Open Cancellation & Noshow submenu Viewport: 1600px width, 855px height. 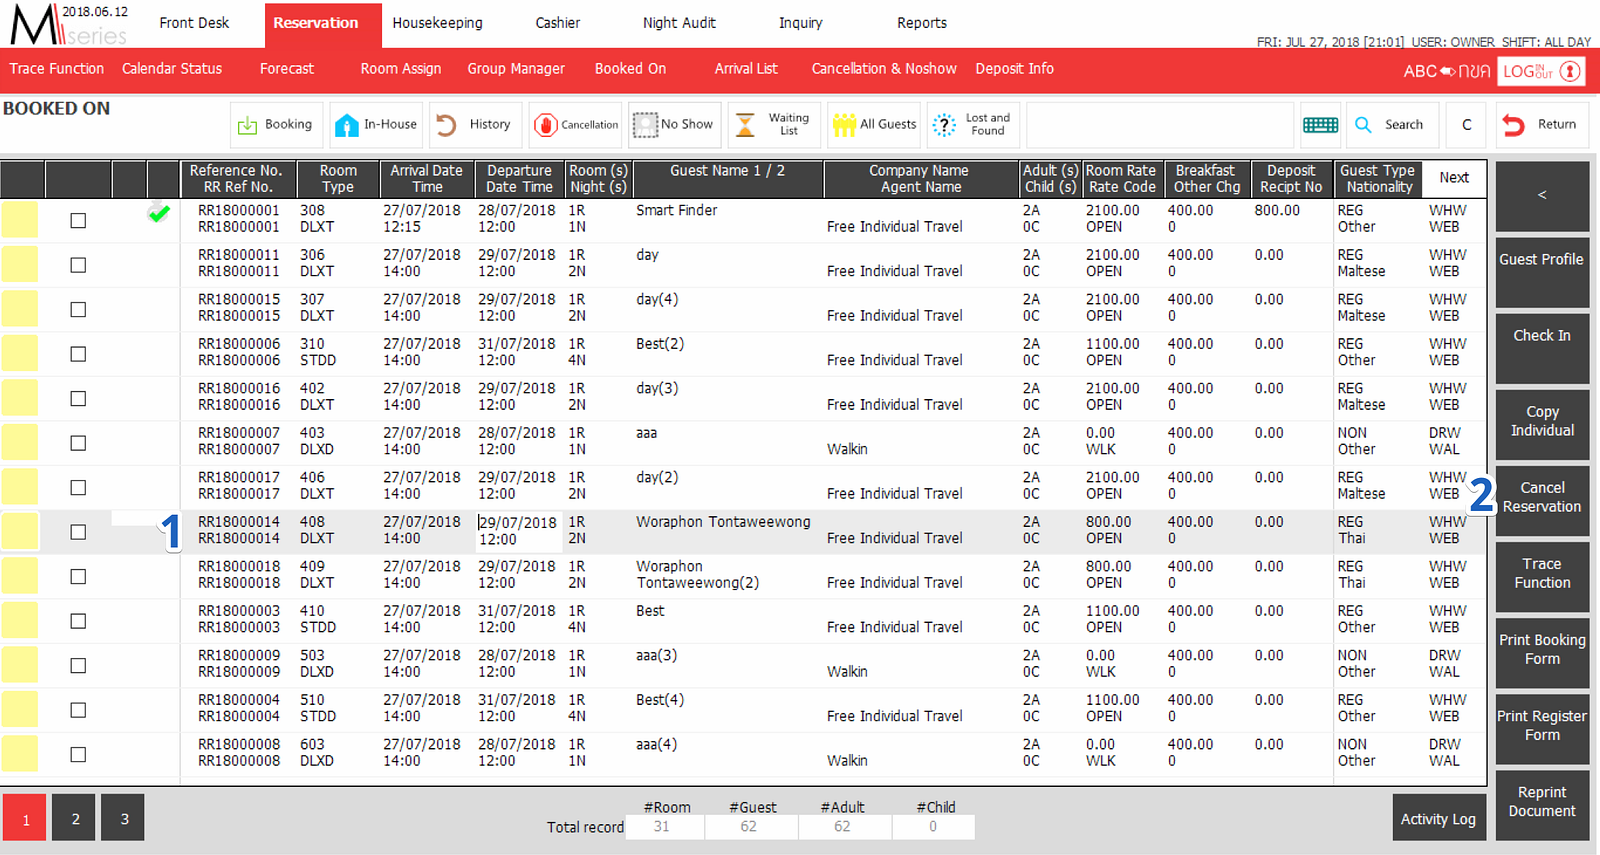pyautogui.click(x=884, y=69)
